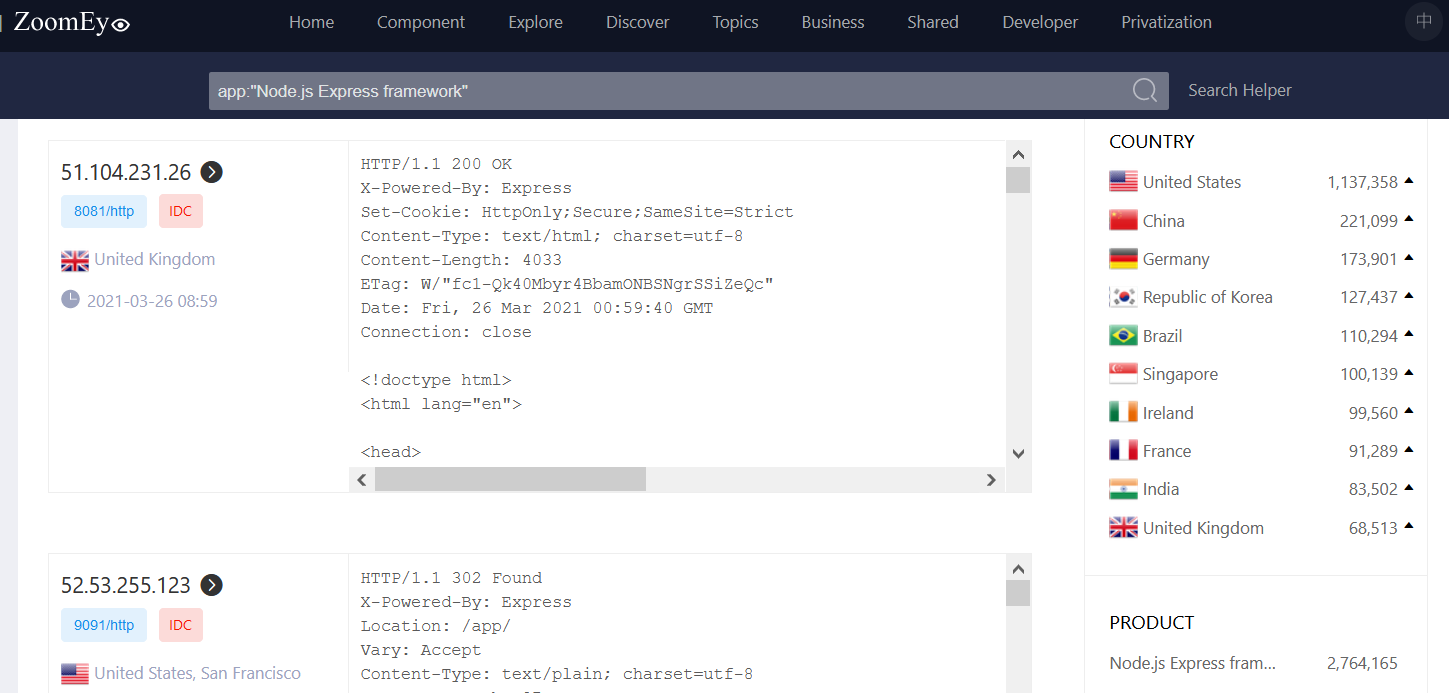Collapse results using the upward scroll chevron
The width and height of the screenshot is (1449, 693).
click(1018, 153)
